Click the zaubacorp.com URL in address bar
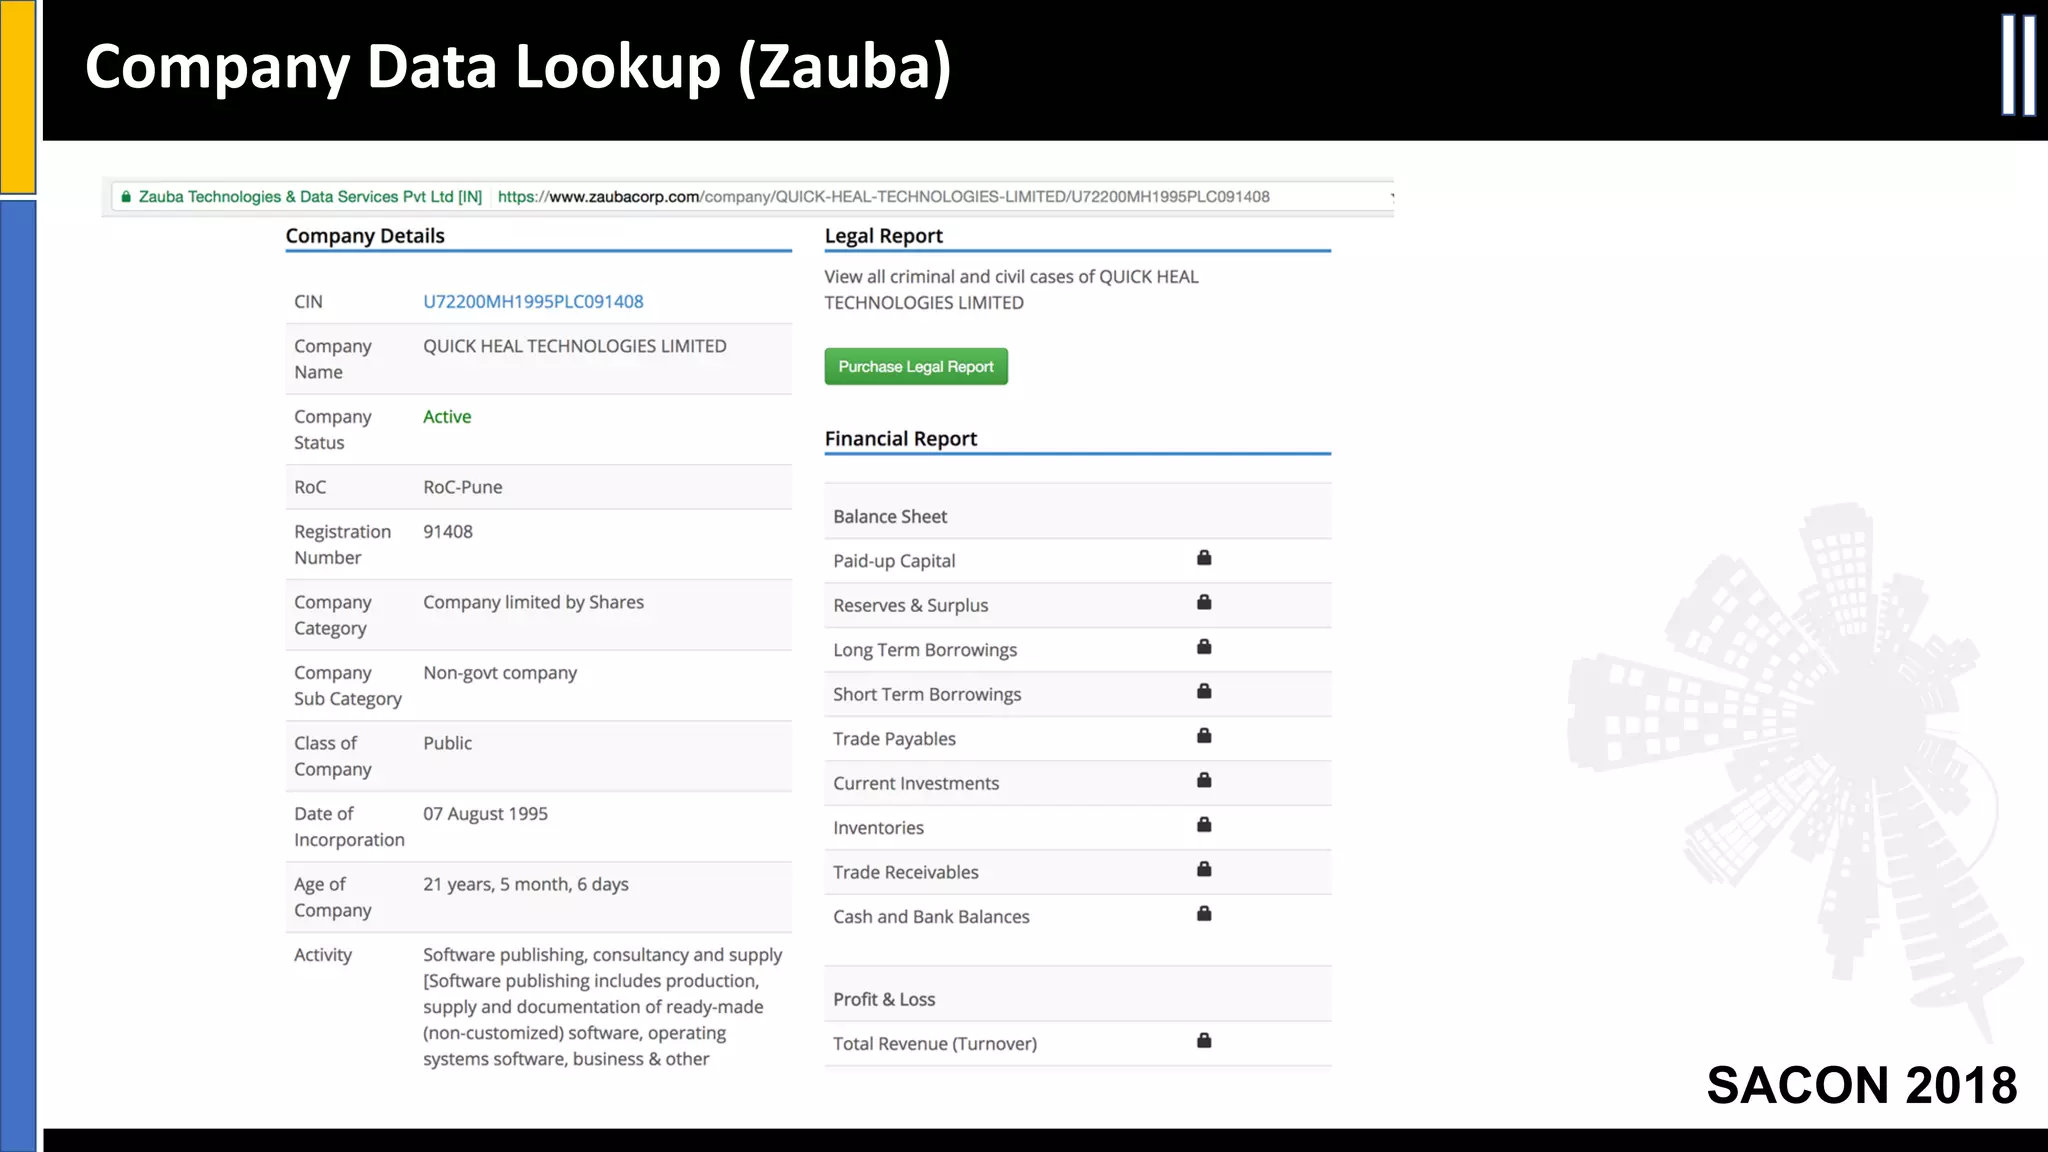The height and width of the screenshot is (1152, 2048). coord(884,197)
